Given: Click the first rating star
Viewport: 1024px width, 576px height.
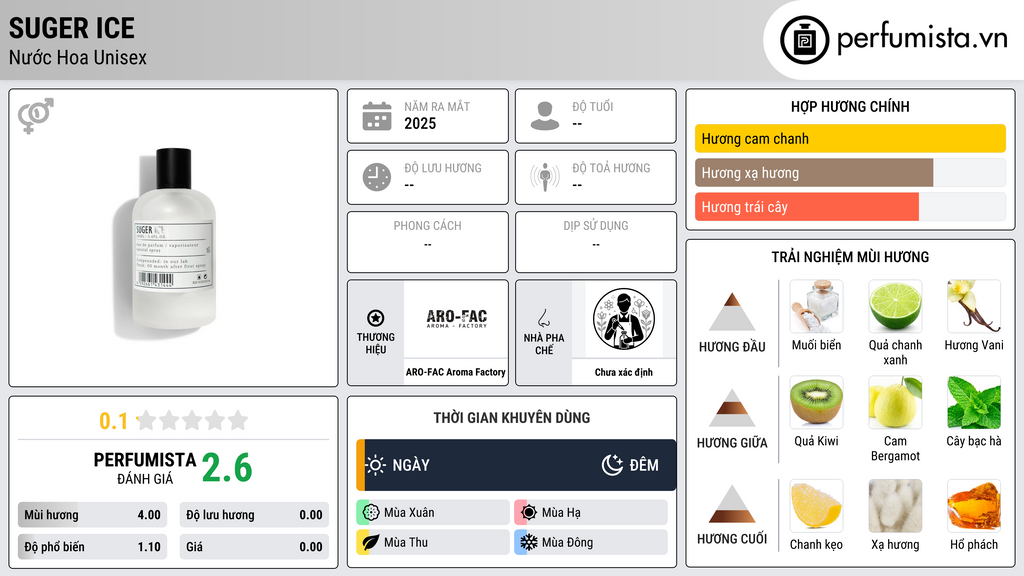Looking at the screenshot, I should point(147,420).
